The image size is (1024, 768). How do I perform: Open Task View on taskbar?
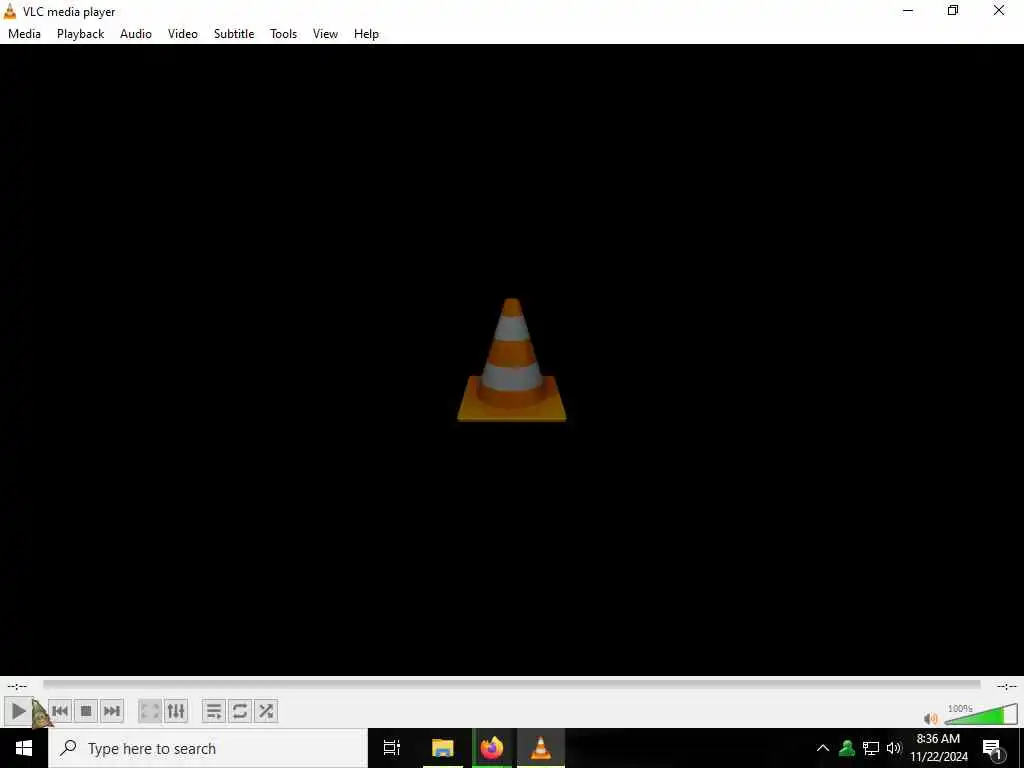tap(392, 748)
